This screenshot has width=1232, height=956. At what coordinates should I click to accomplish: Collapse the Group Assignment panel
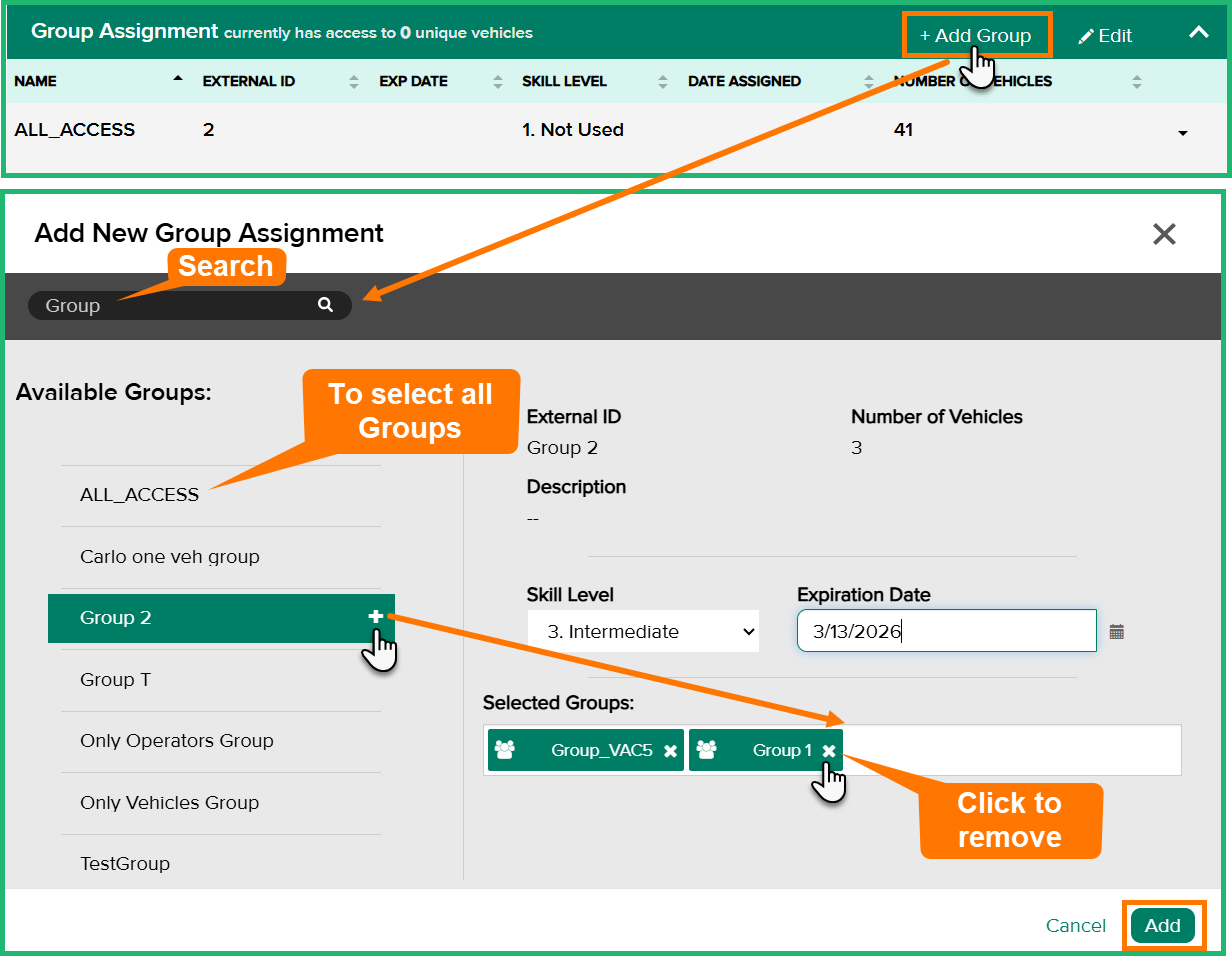pyautogui.click(x=1198, y=33)
